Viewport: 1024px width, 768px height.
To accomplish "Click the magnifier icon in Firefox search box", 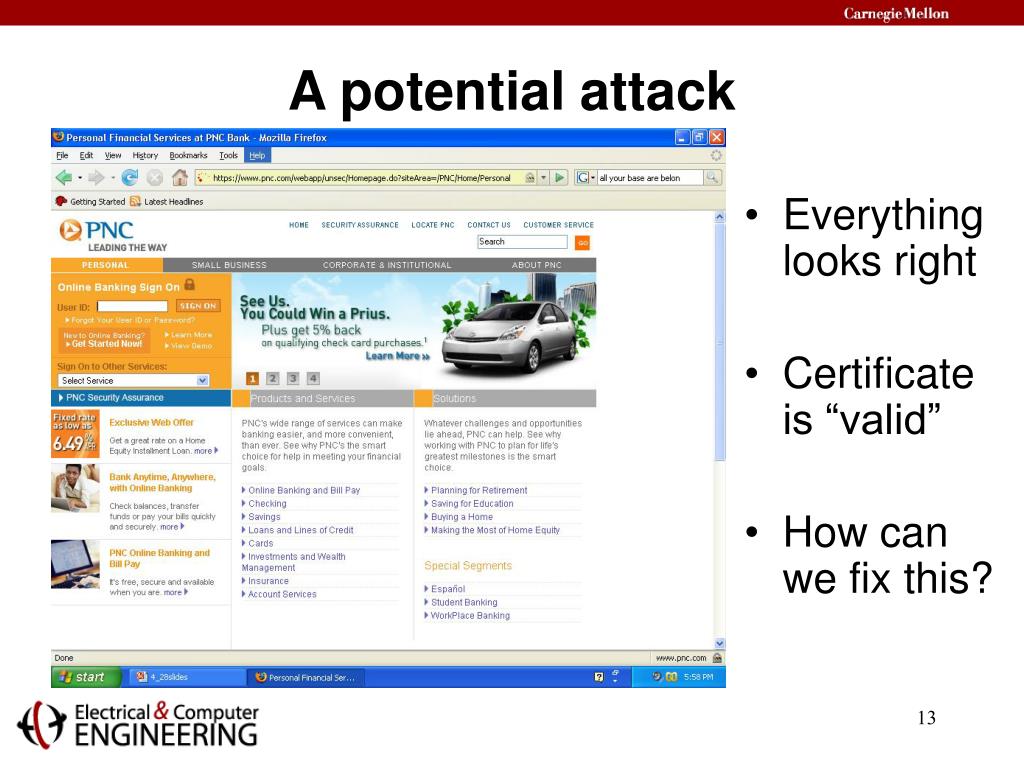I will [x=711, y=178].
